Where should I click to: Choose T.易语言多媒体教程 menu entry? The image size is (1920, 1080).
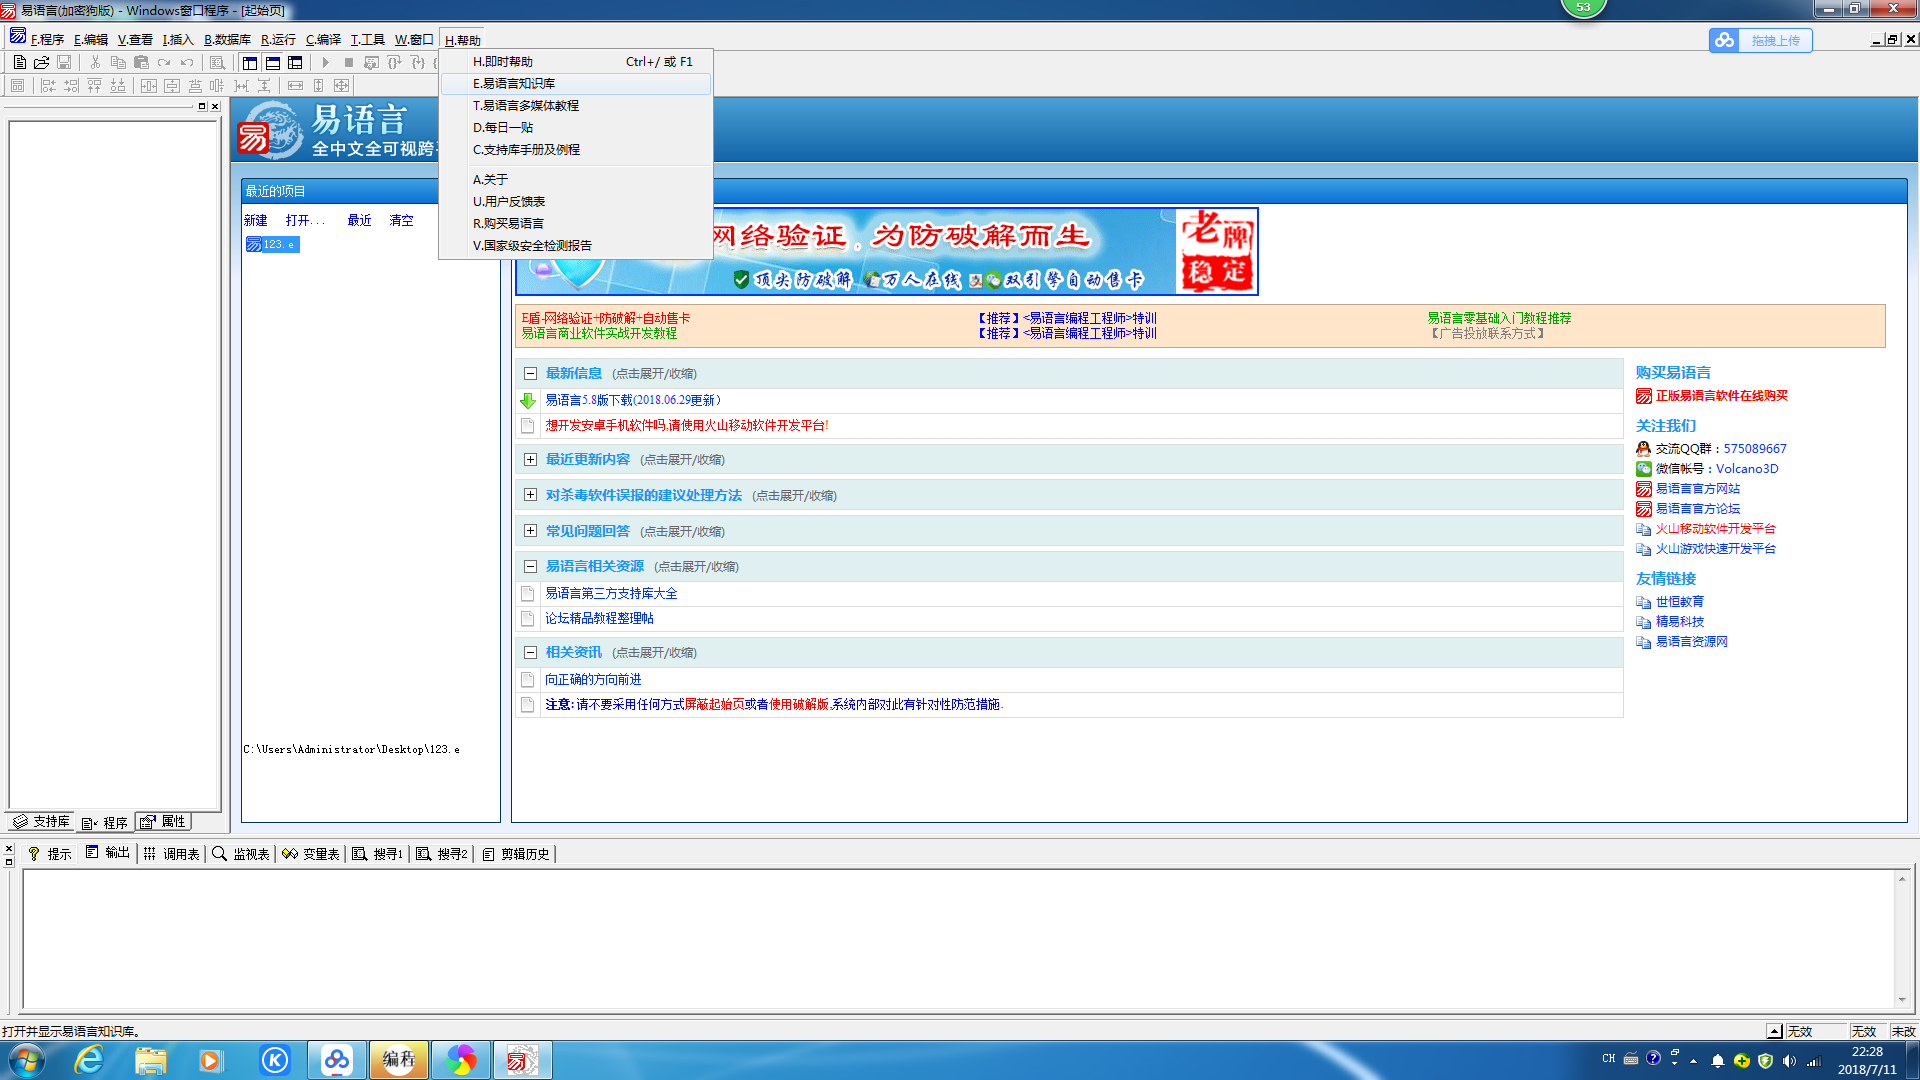pos(576,106)
